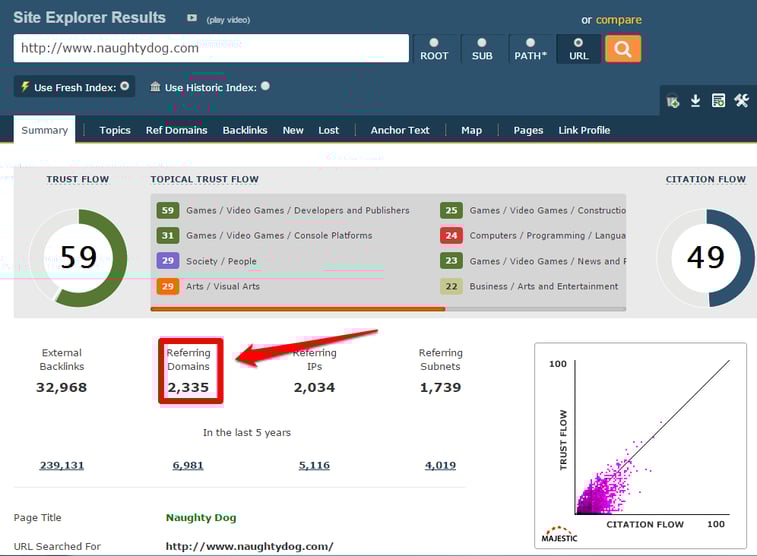The height and width of the screenshot is (556, 757).
Task: Click the download icon in toolbar
Action: click(695, 101)
